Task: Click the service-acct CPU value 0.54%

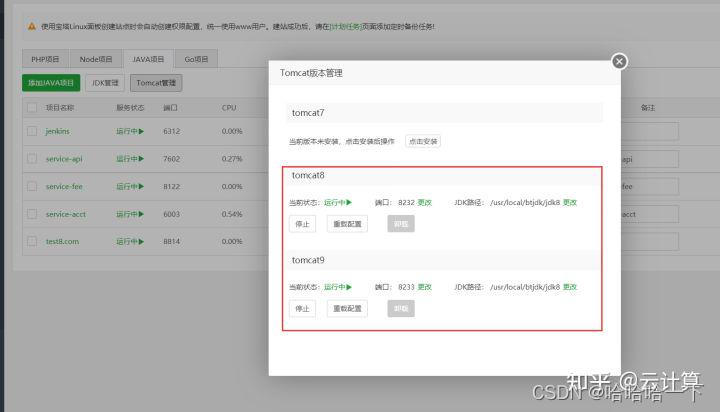Action: coord(232,214)
